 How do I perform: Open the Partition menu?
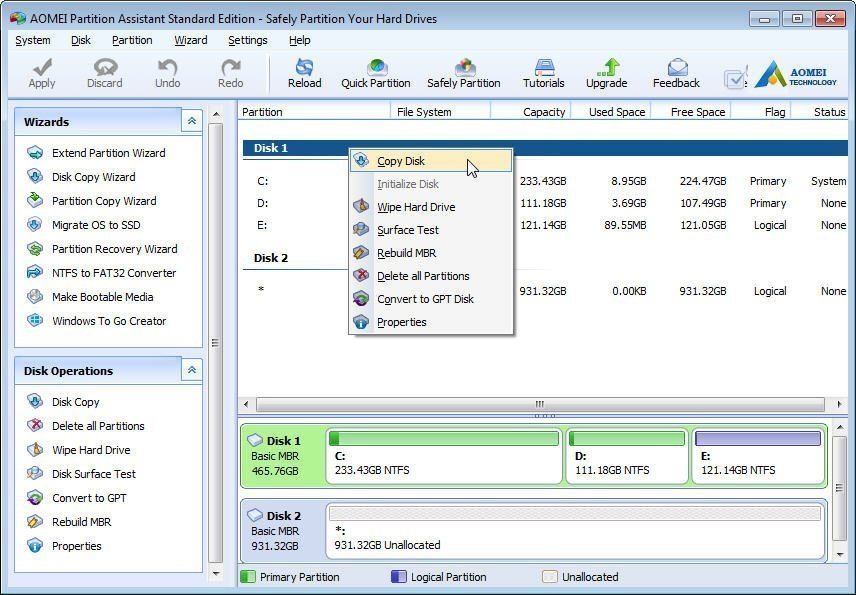(132, 40)
